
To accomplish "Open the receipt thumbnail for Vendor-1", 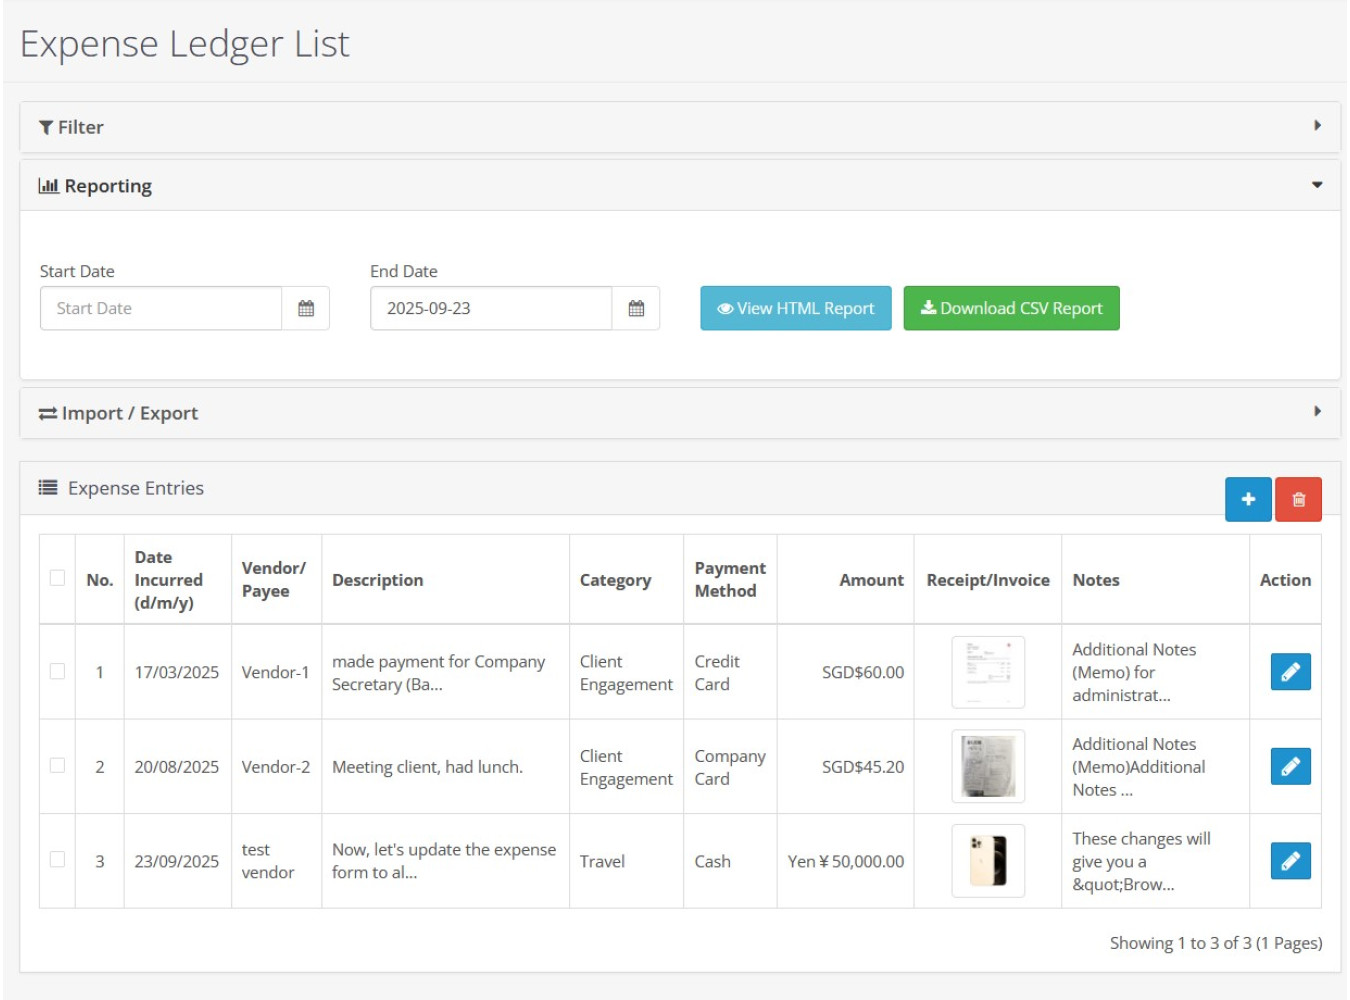I will (x=988, y=672).
